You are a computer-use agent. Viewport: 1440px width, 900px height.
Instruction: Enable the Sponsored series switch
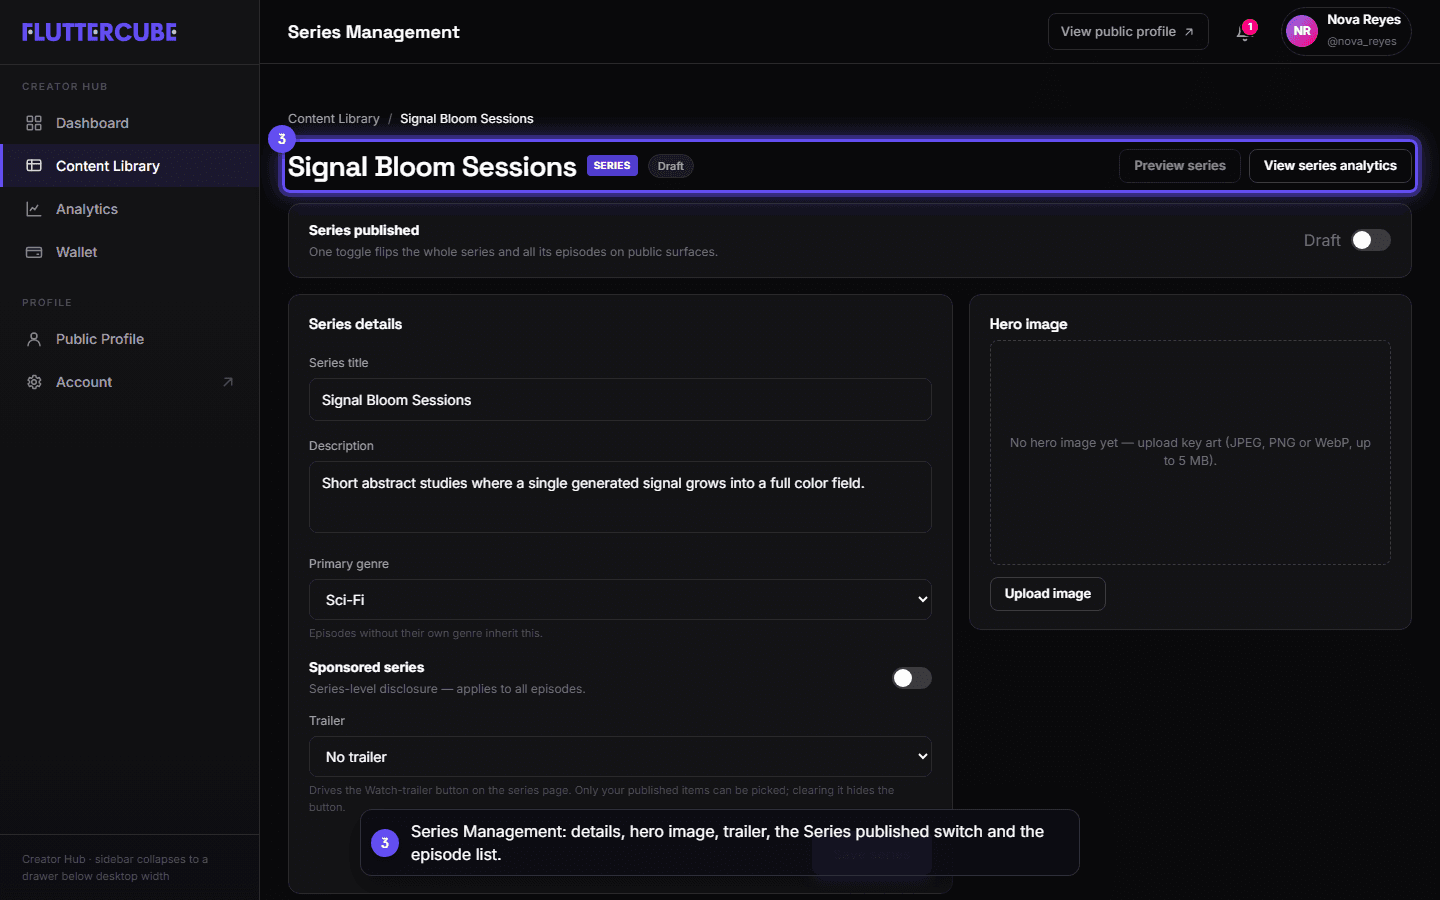912,678
